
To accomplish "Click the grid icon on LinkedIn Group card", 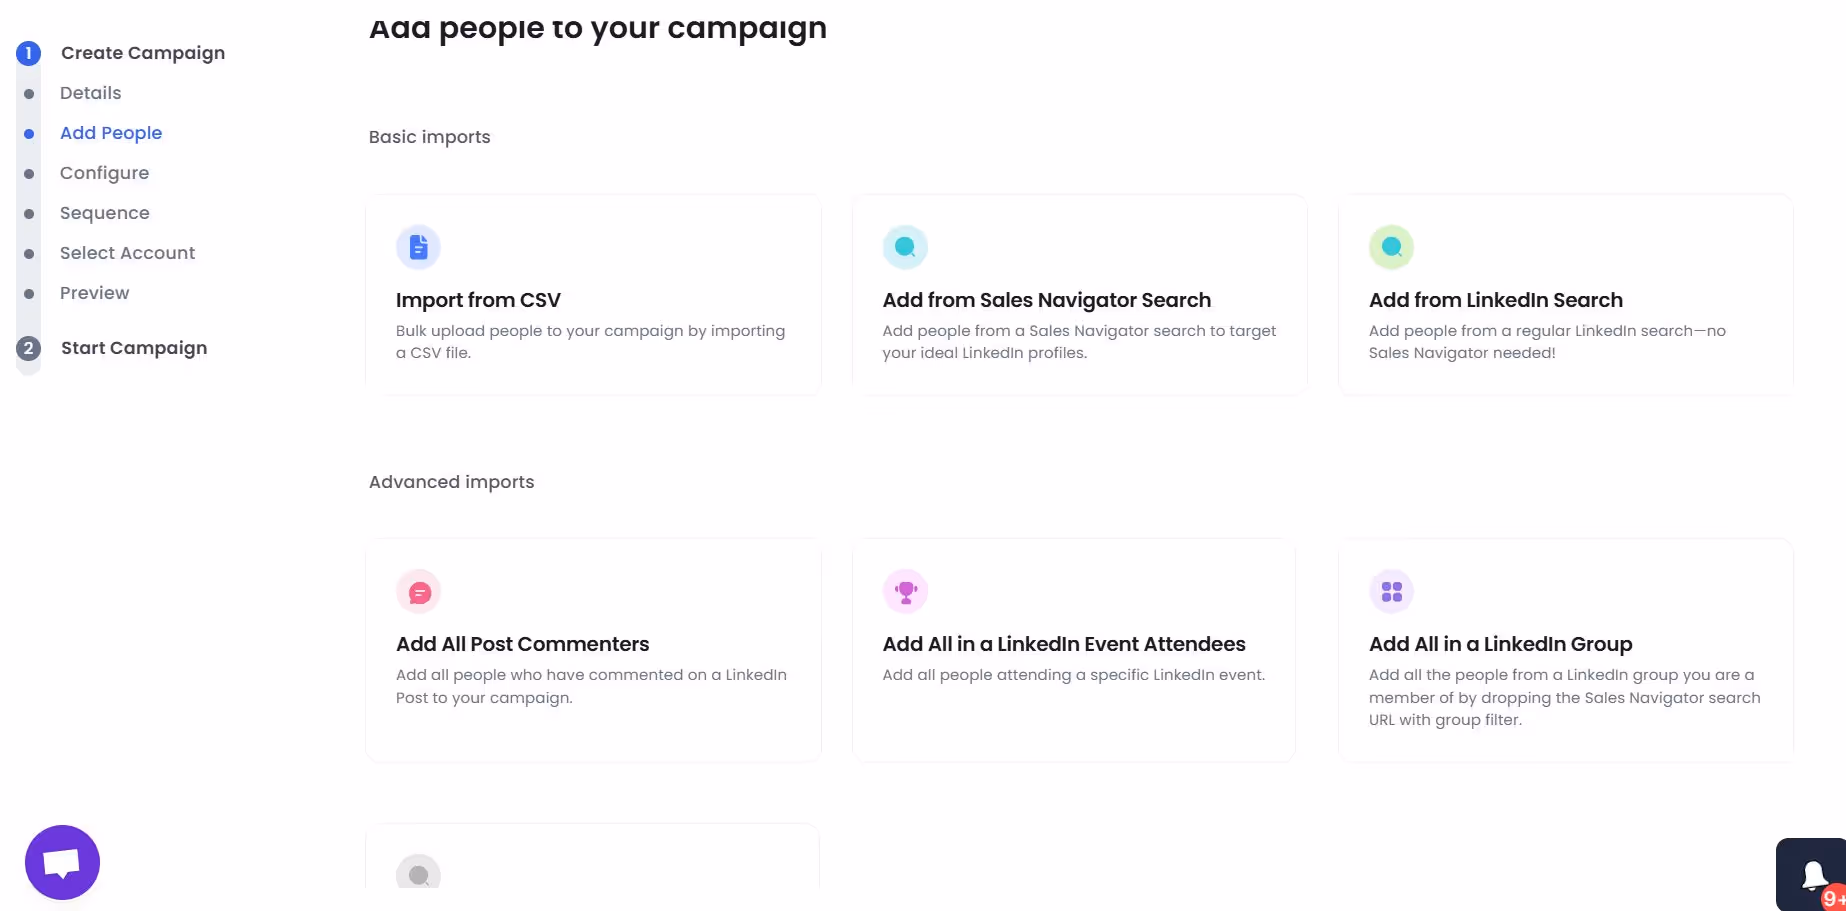I will tap(1391, 590).
